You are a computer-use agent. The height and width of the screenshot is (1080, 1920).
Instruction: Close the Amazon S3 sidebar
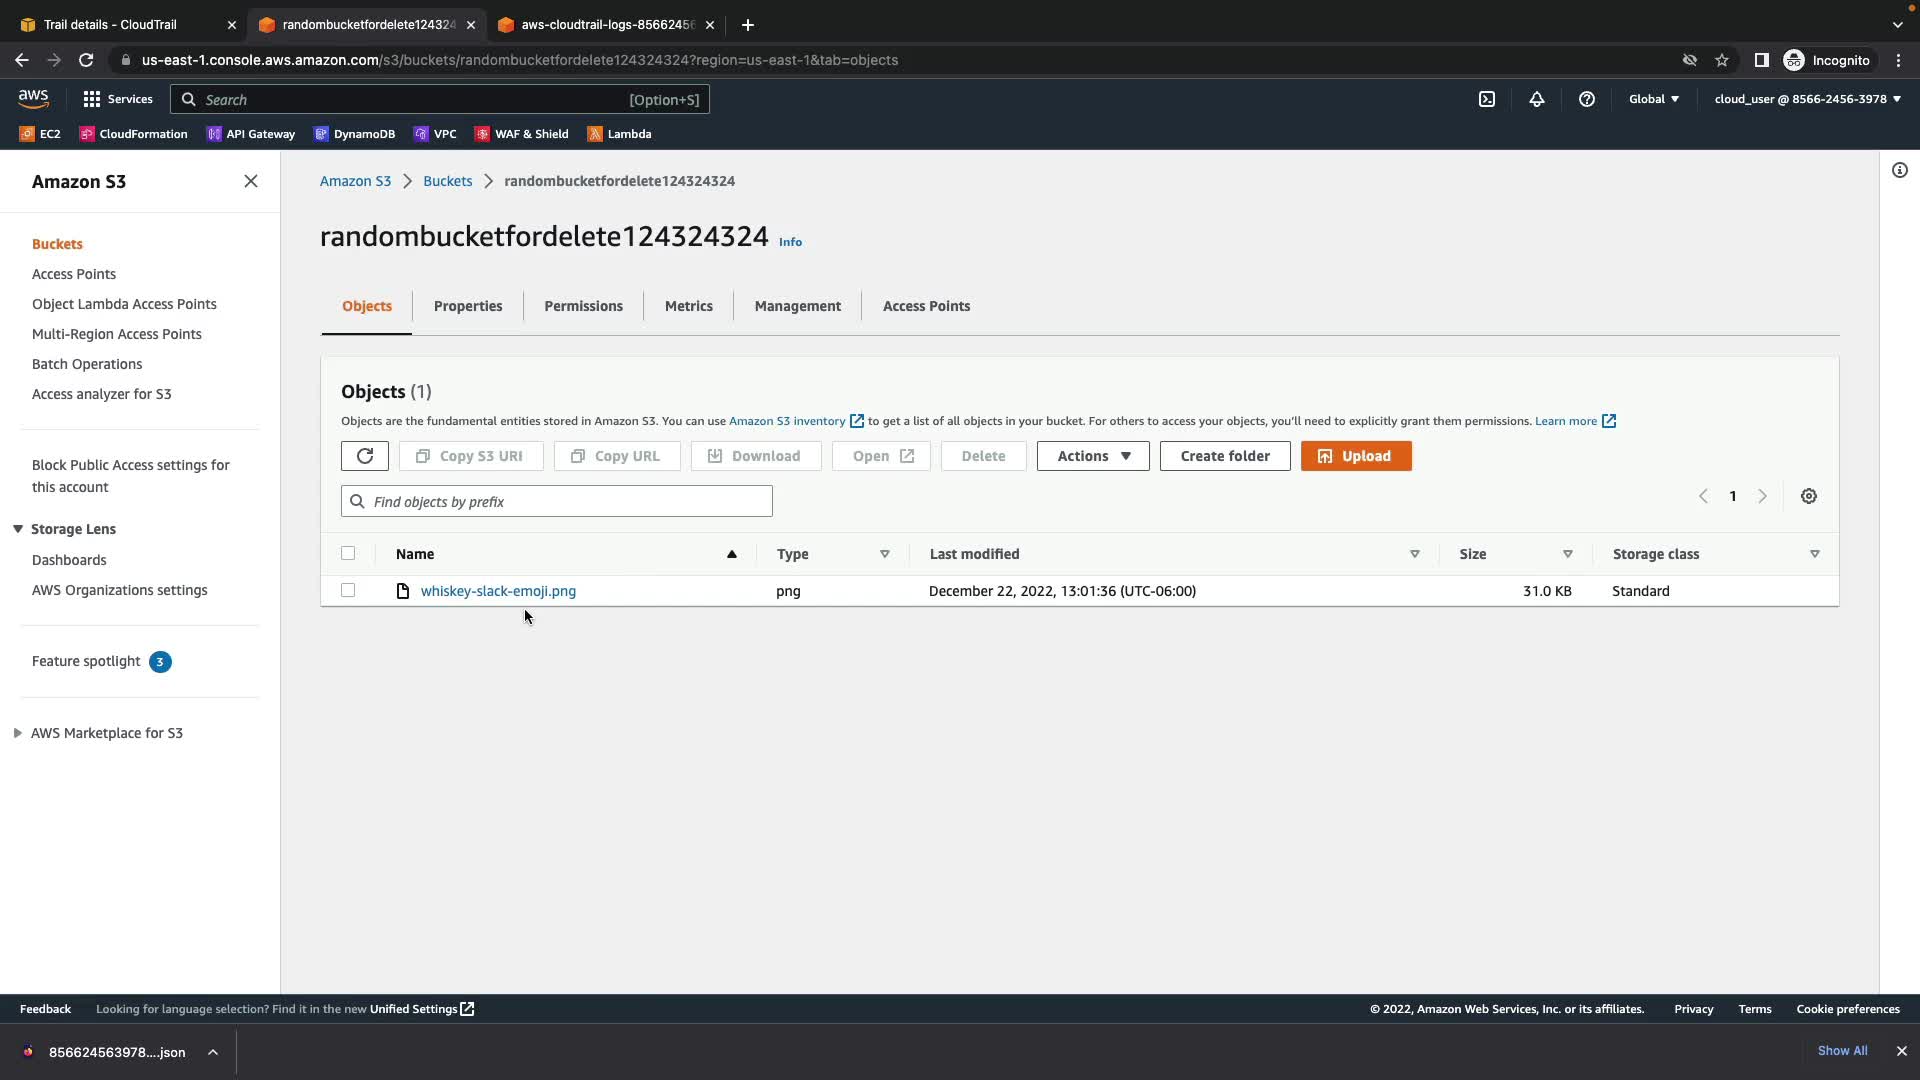(x=251, y=181)
